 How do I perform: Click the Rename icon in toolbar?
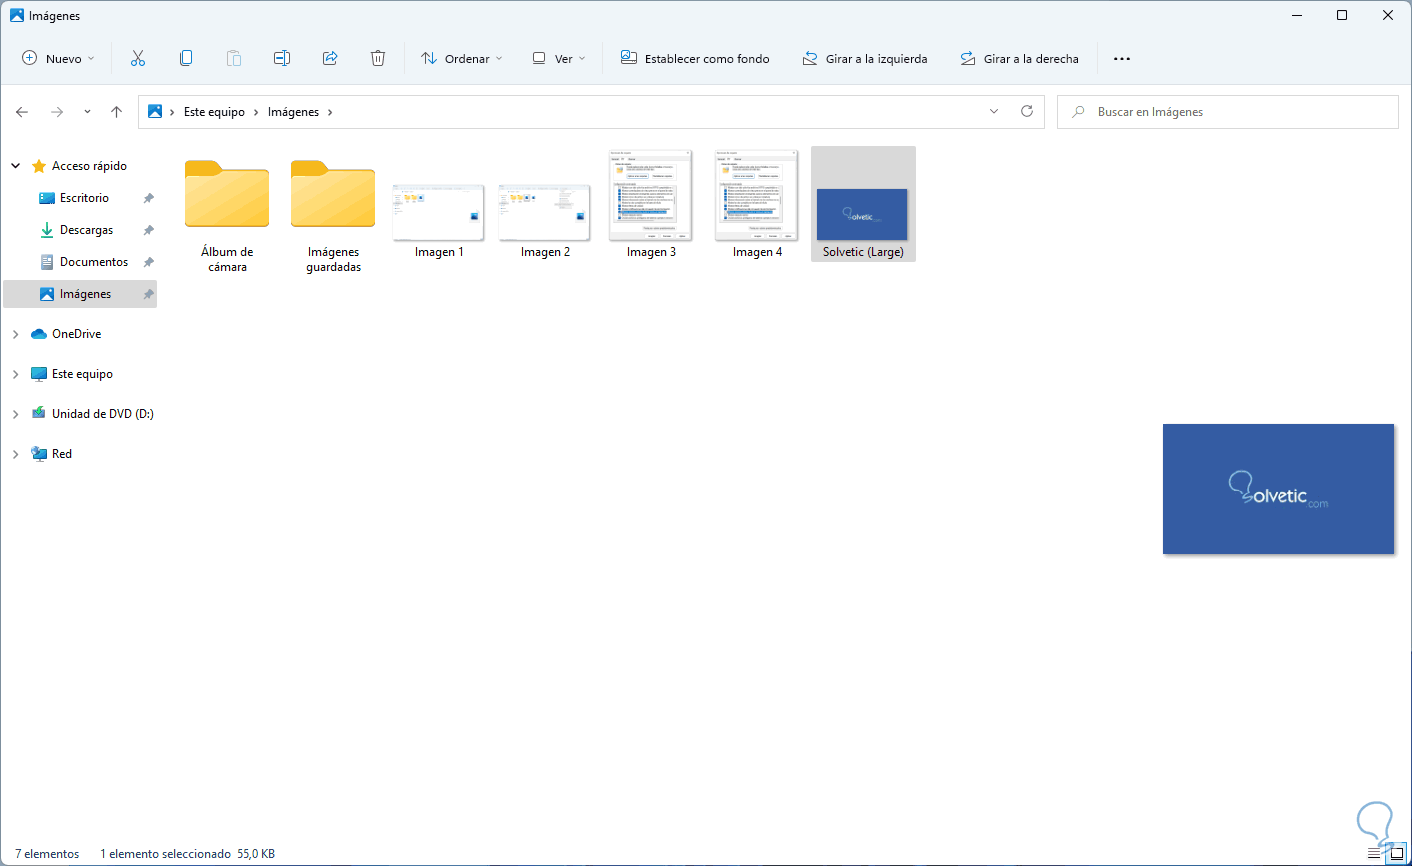tap(282, 58)
